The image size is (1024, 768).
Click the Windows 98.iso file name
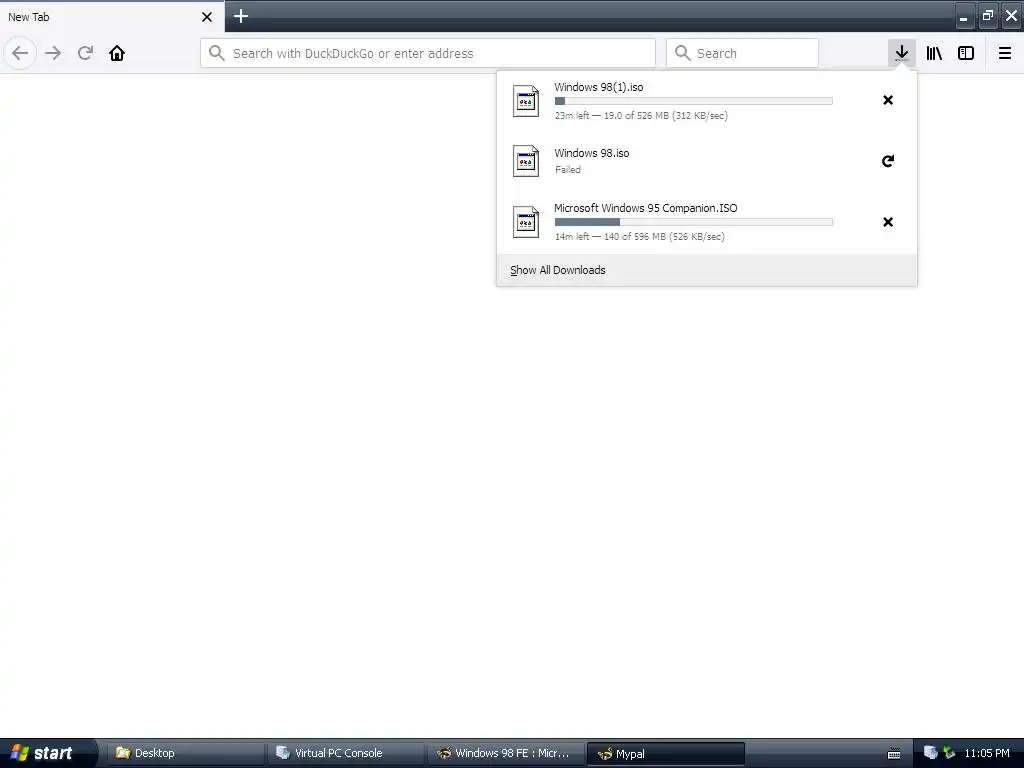click(592, 153)
